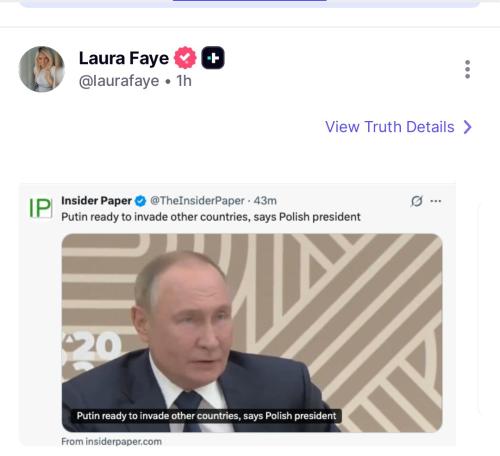Click the red verified badge beside Laura Faye
The width and height of the screenshot is (500, 456).
[185, 58]
